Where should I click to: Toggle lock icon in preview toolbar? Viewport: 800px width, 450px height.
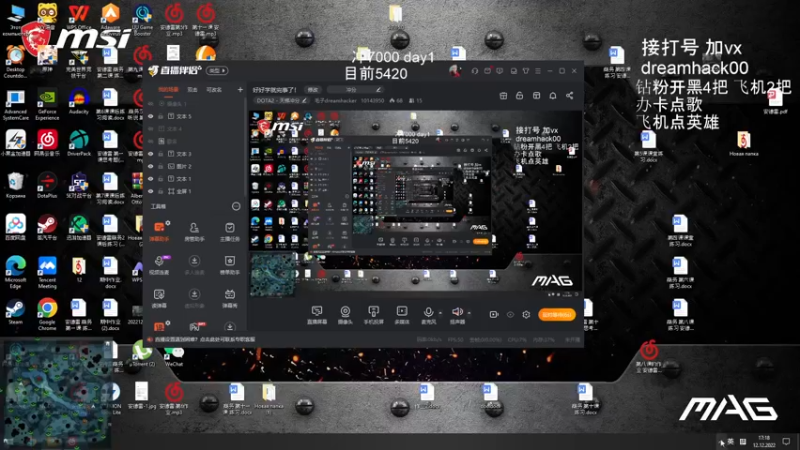tap(519, 95)
